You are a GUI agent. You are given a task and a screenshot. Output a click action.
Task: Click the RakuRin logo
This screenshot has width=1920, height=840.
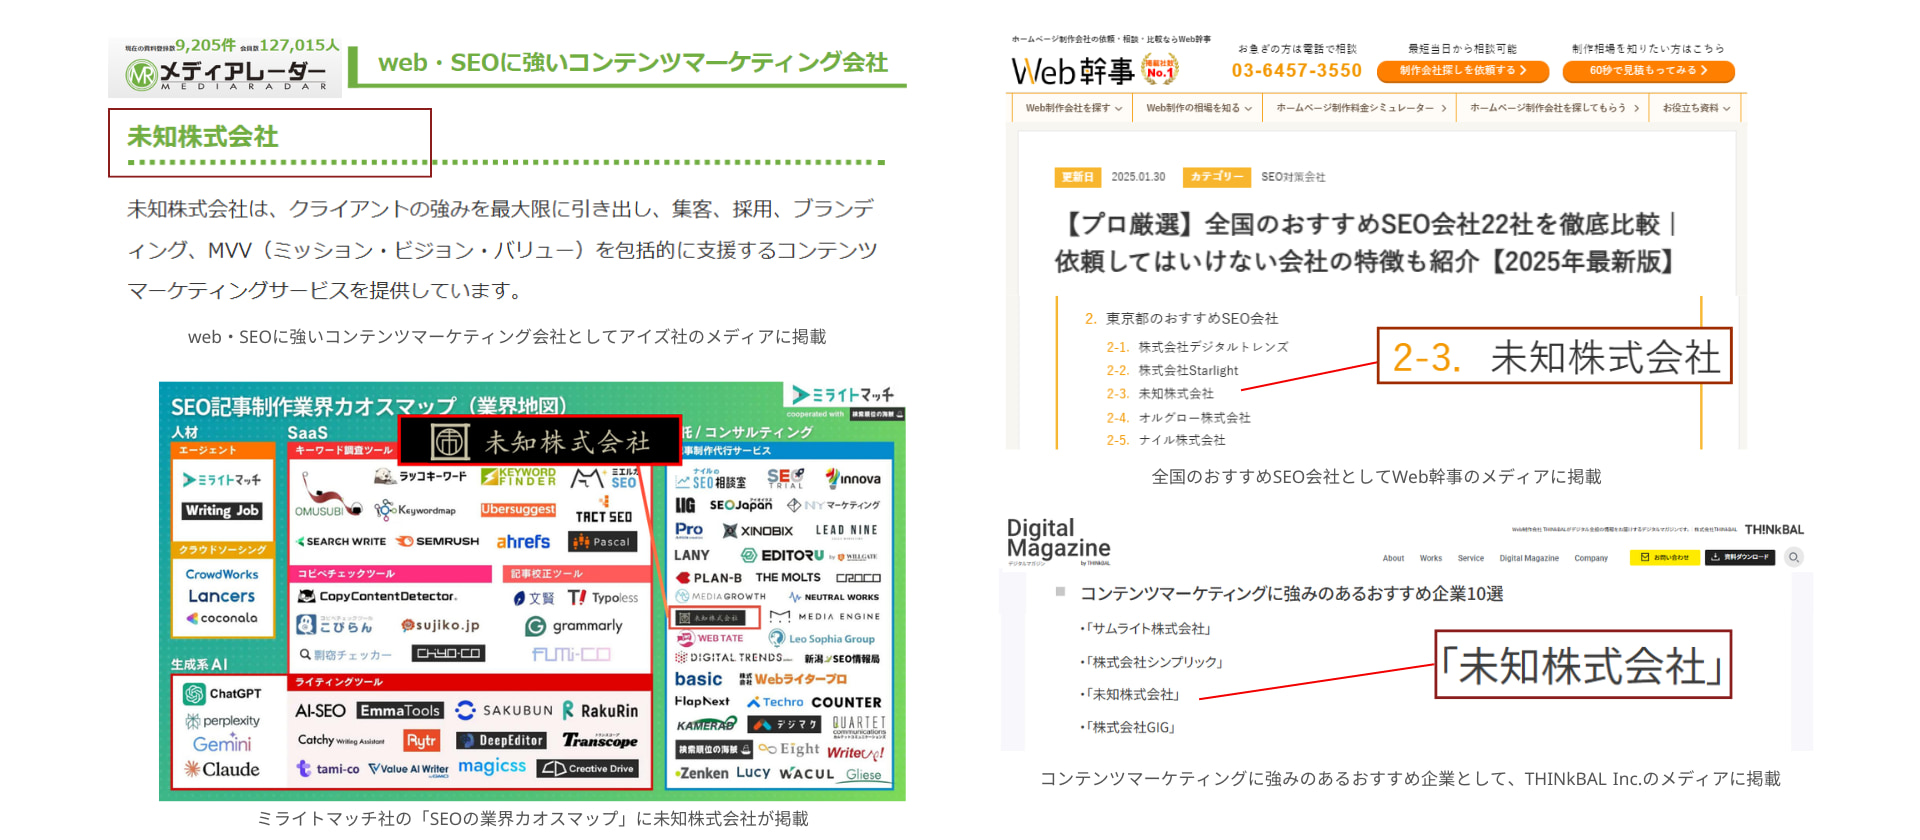coord(600,710)
